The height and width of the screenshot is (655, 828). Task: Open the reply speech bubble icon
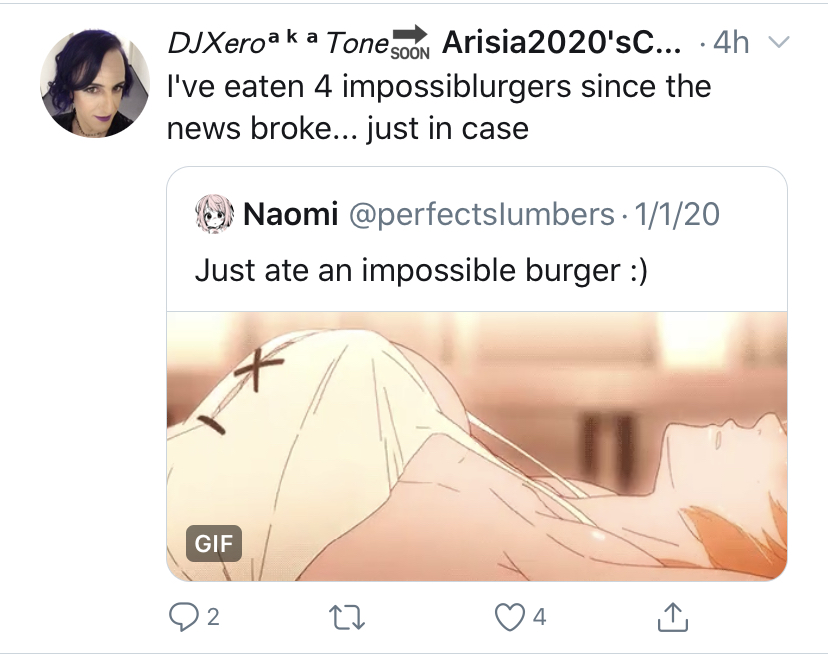(182, 617)
